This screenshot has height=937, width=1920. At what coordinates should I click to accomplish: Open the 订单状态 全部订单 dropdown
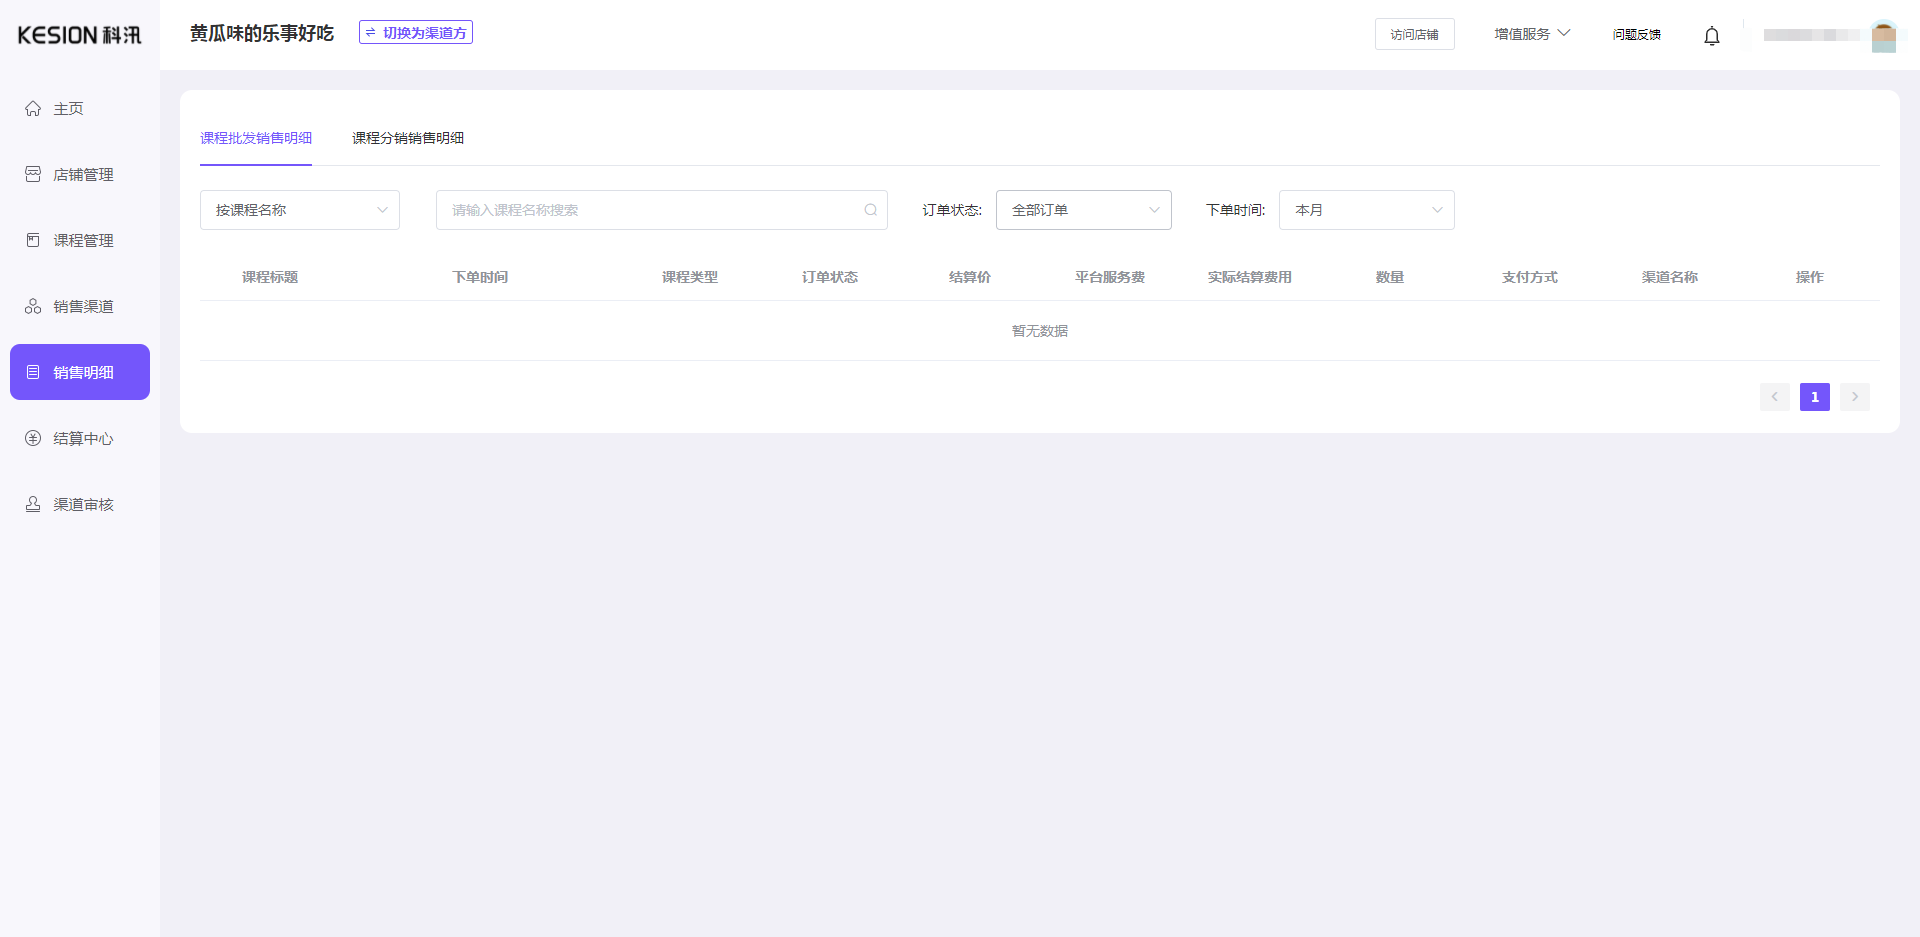click(x=1083, y=210)
